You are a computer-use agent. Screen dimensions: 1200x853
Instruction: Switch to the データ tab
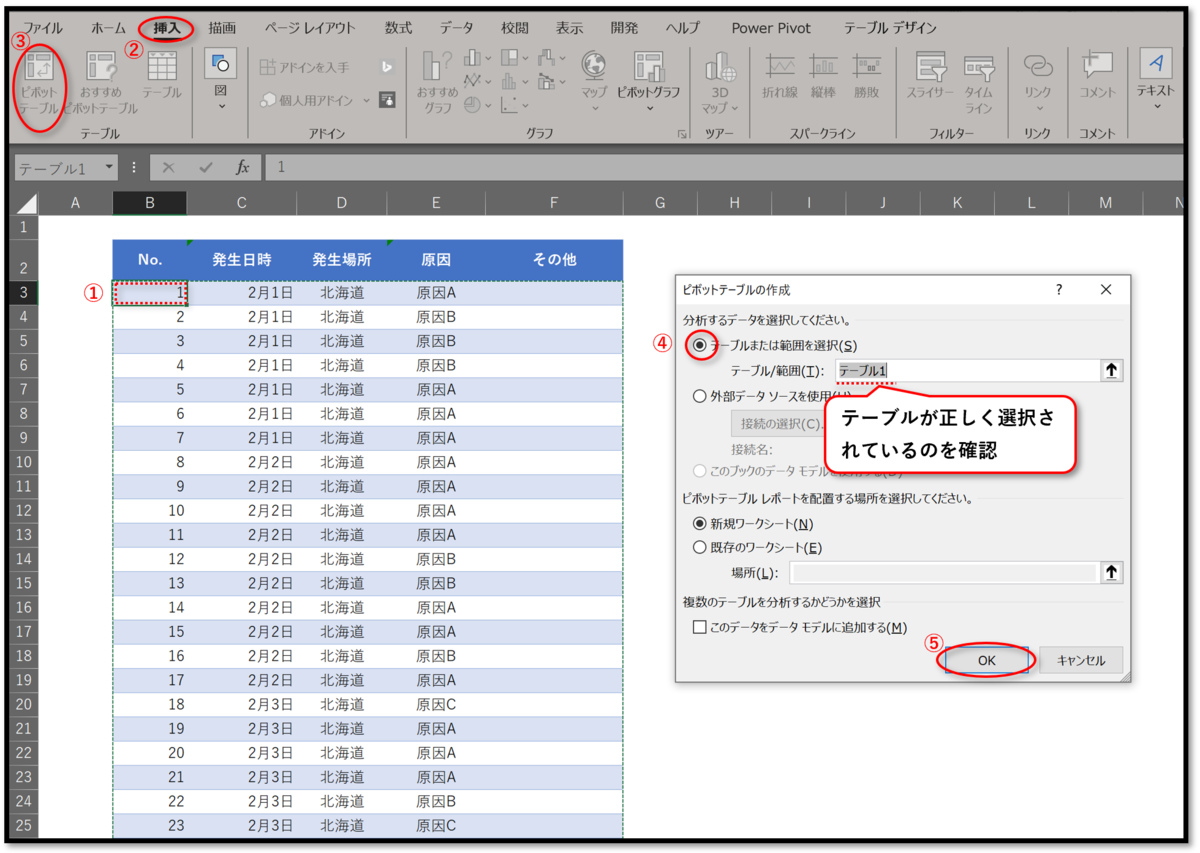pos(457,28)
